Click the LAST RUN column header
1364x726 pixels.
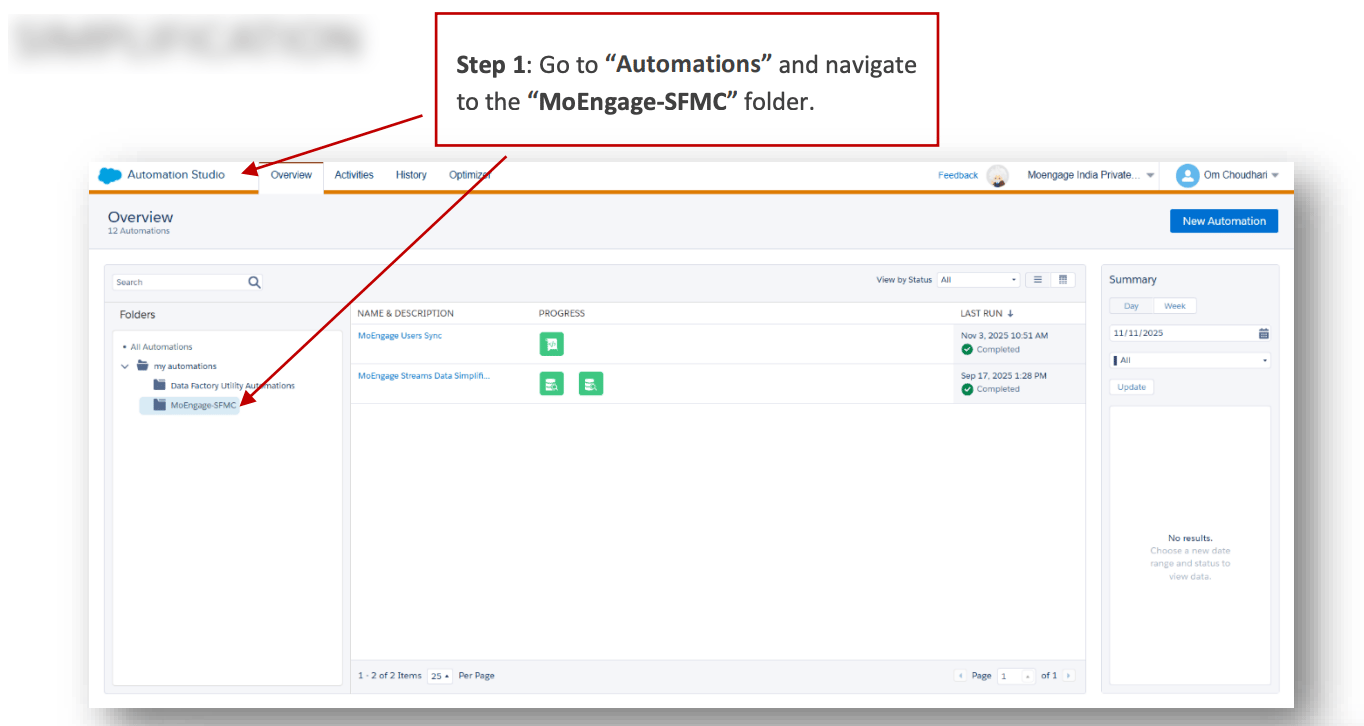pos(981,313)
